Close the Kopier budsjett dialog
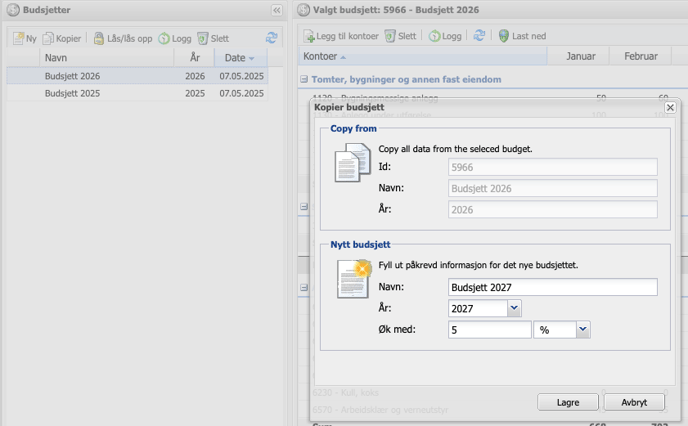 670,107
